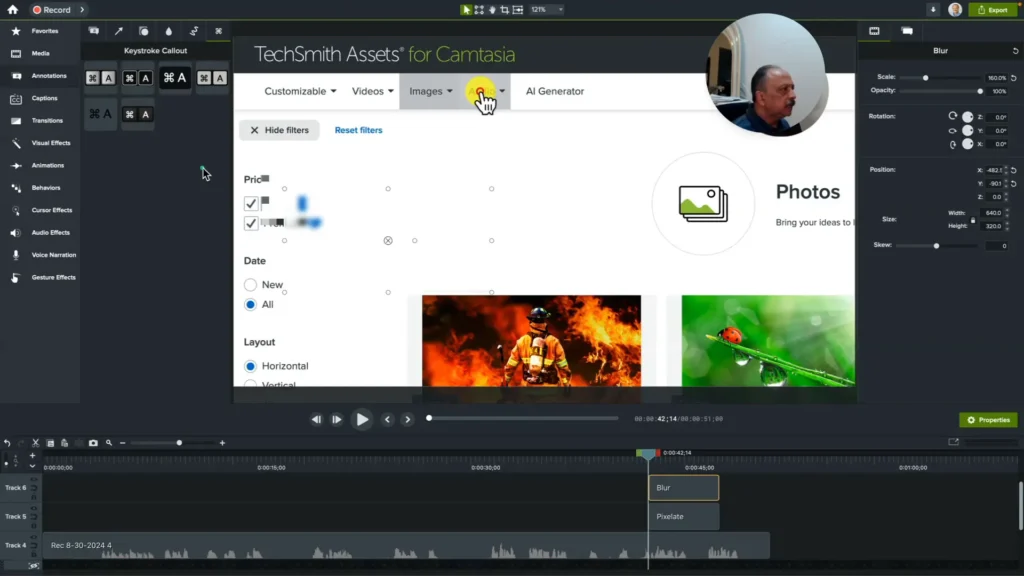Toggle the Properties panel button
1024x576 pixels.
click(x=988, y=420)
